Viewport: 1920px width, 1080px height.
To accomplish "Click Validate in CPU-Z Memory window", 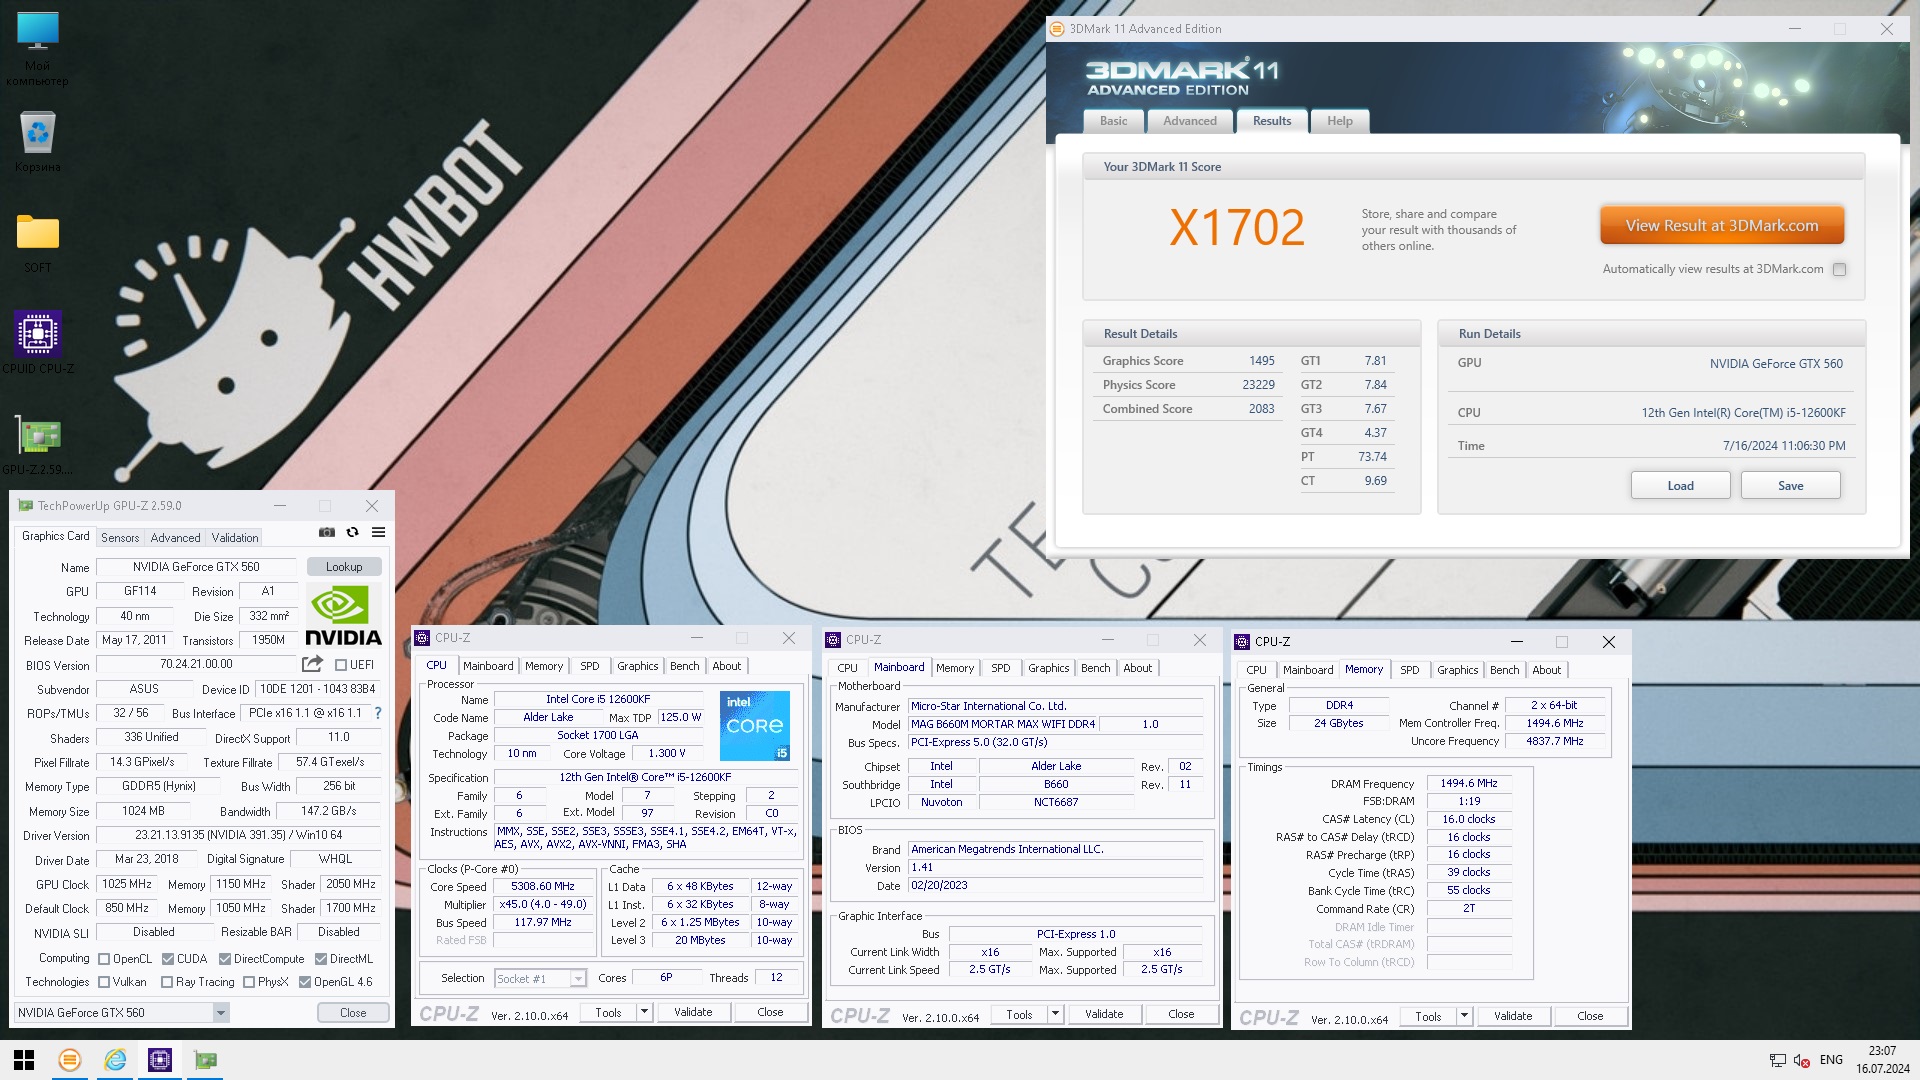I will coord(1513,1016).
